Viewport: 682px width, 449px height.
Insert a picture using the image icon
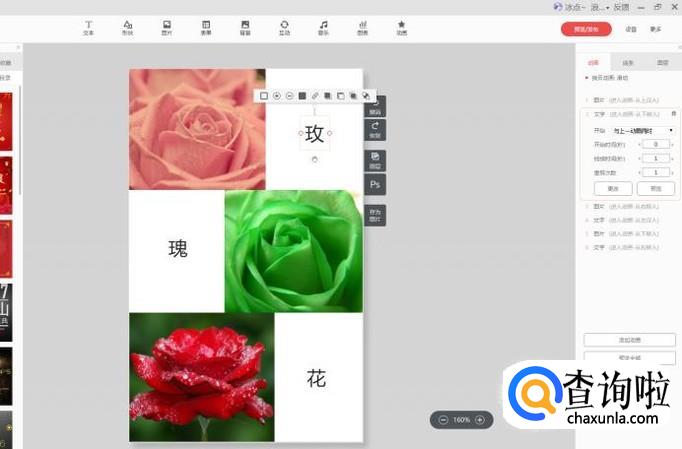click(x=167, y=28)
